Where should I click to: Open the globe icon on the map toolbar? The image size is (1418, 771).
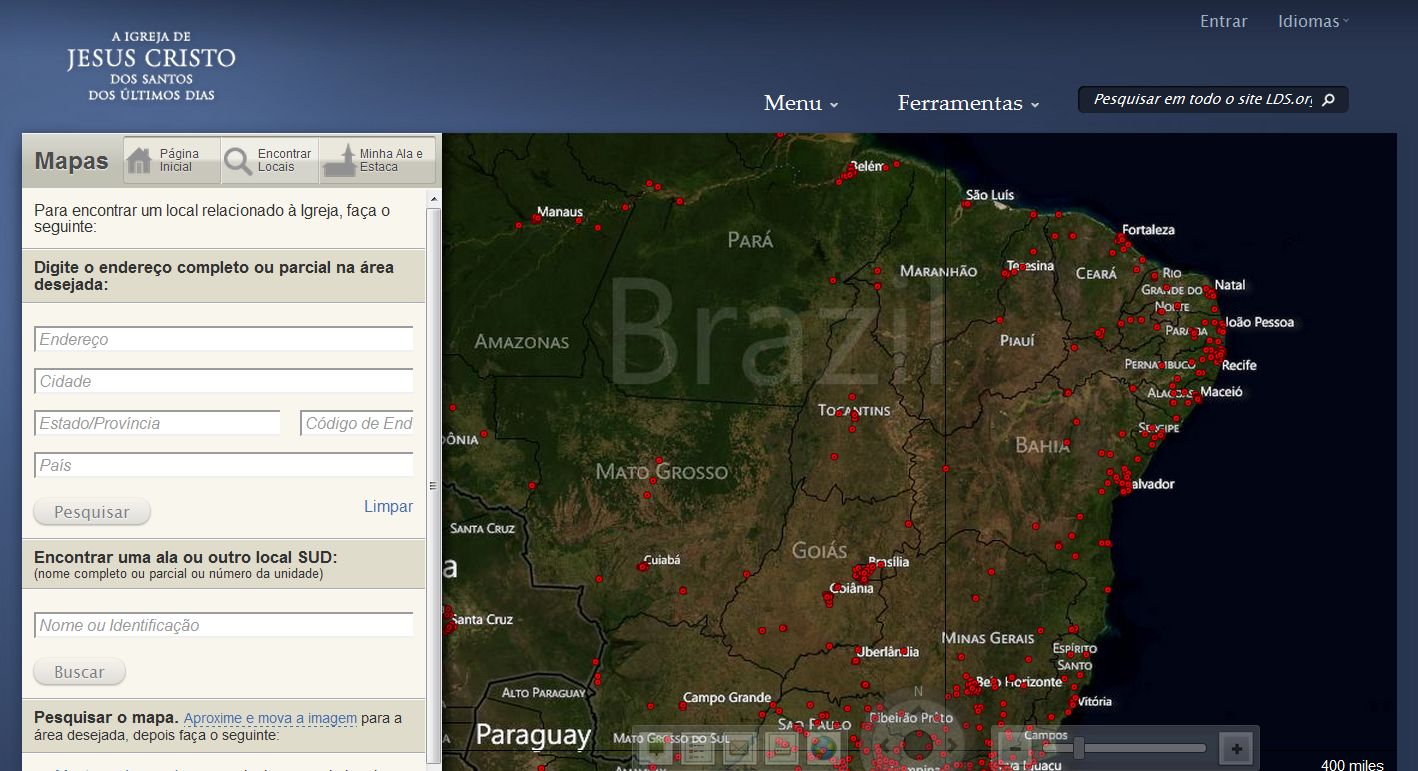tap(822, 747)
